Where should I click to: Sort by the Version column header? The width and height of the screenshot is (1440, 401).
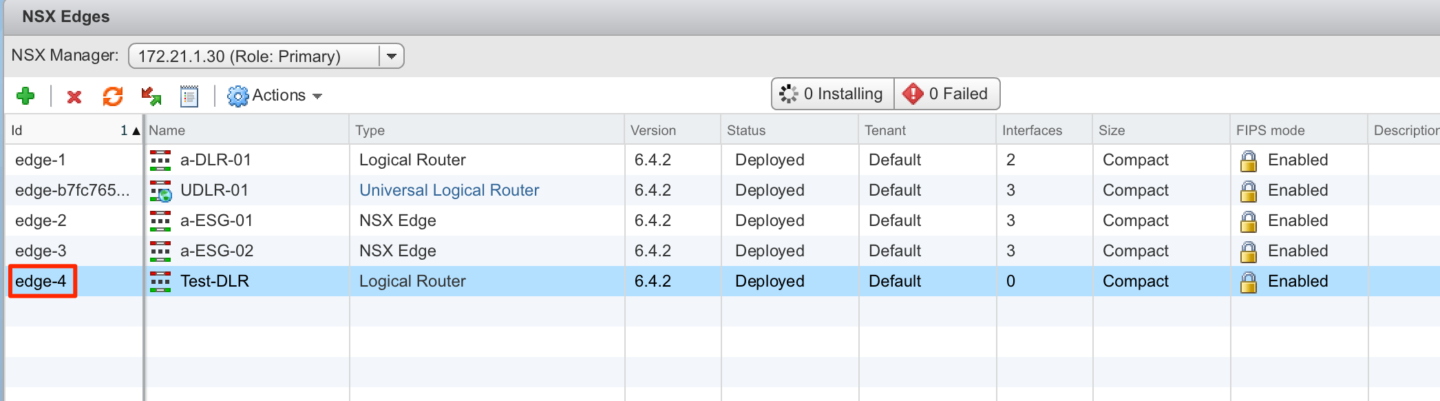pyautogui.click(x=674, y=130)
